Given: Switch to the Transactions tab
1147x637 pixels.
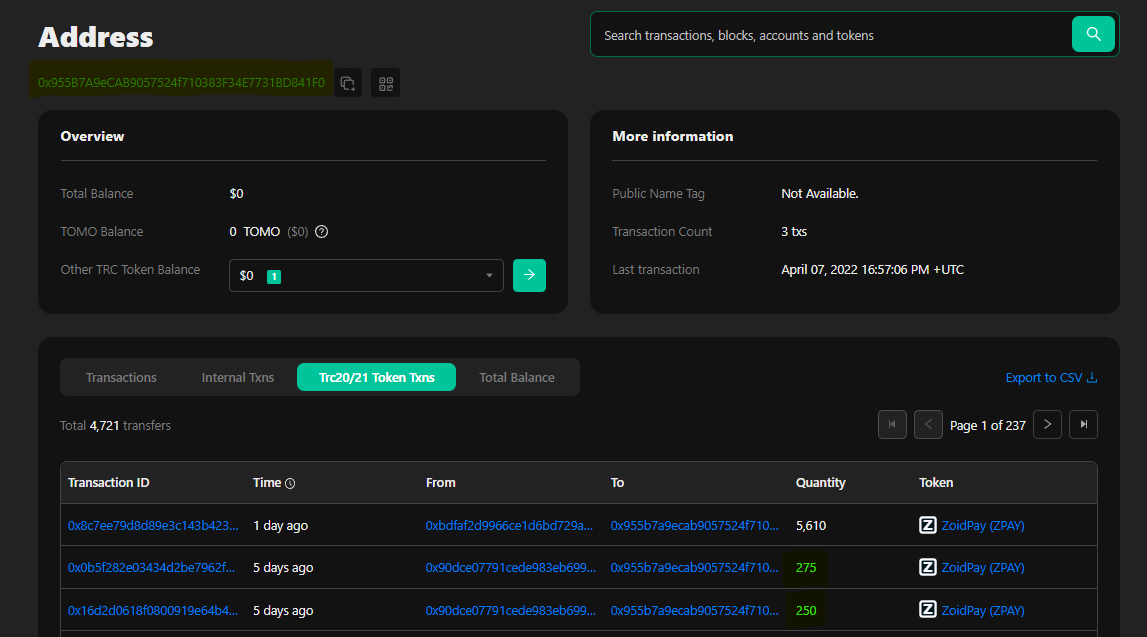Looking at the screenshot, I should [121, 377].
